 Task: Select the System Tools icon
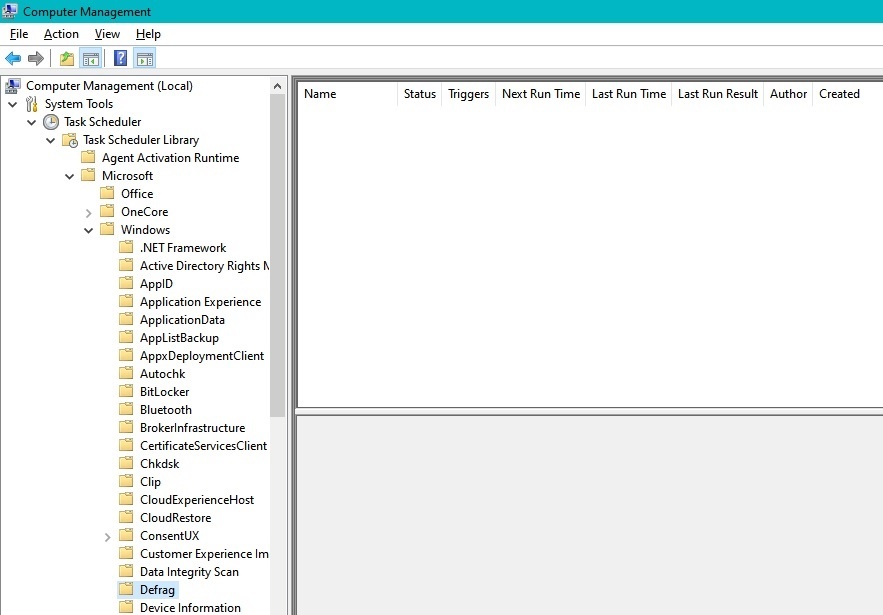click(x=32, y=104)
